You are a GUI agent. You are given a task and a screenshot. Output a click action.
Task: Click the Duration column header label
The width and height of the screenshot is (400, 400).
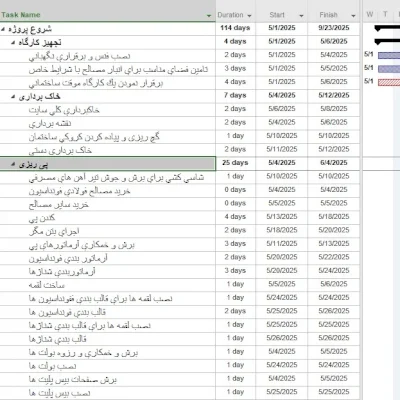point(230,15)
